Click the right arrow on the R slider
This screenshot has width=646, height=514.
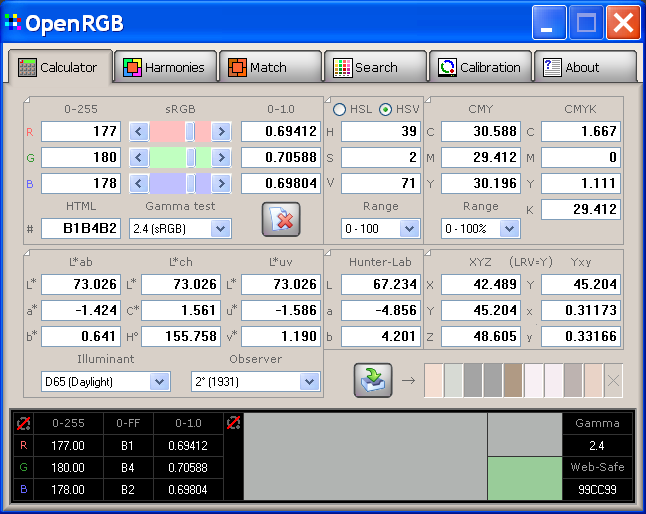(x=221, y=131)
